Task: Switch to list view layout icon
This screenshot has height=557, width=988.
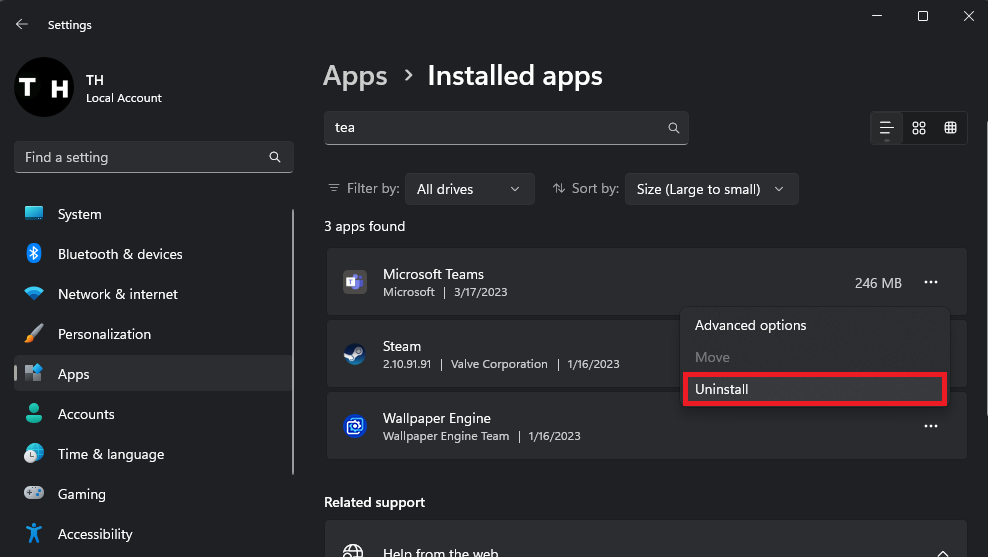Action: click(x=886, y=128)
